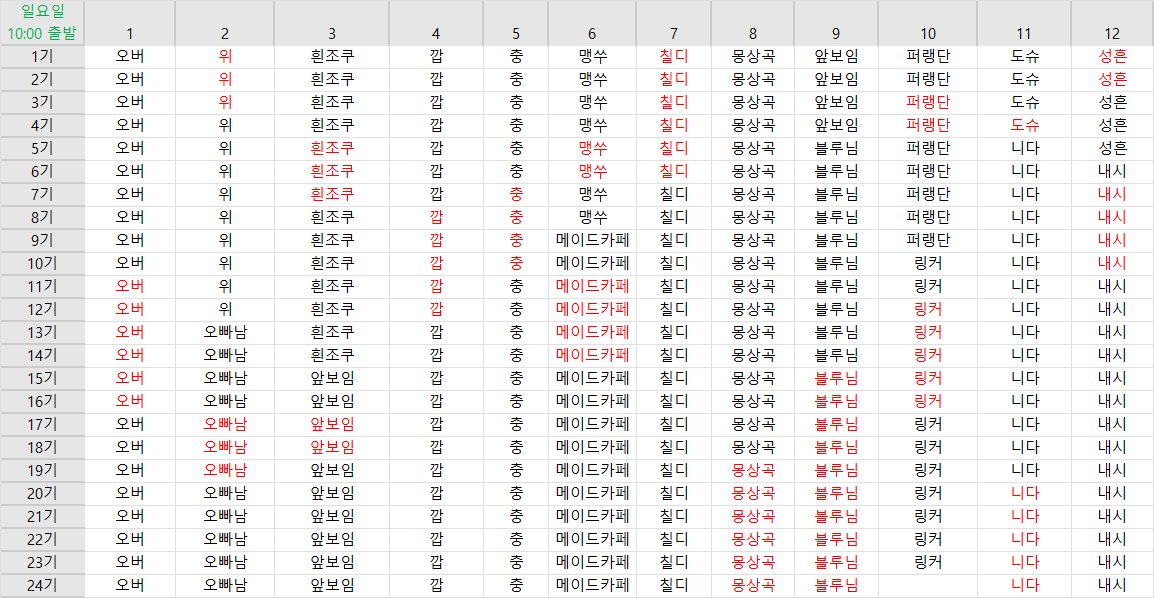This screenshot has width=1154, height=598.
Task: Select column header 7
Action: (673, 23)
